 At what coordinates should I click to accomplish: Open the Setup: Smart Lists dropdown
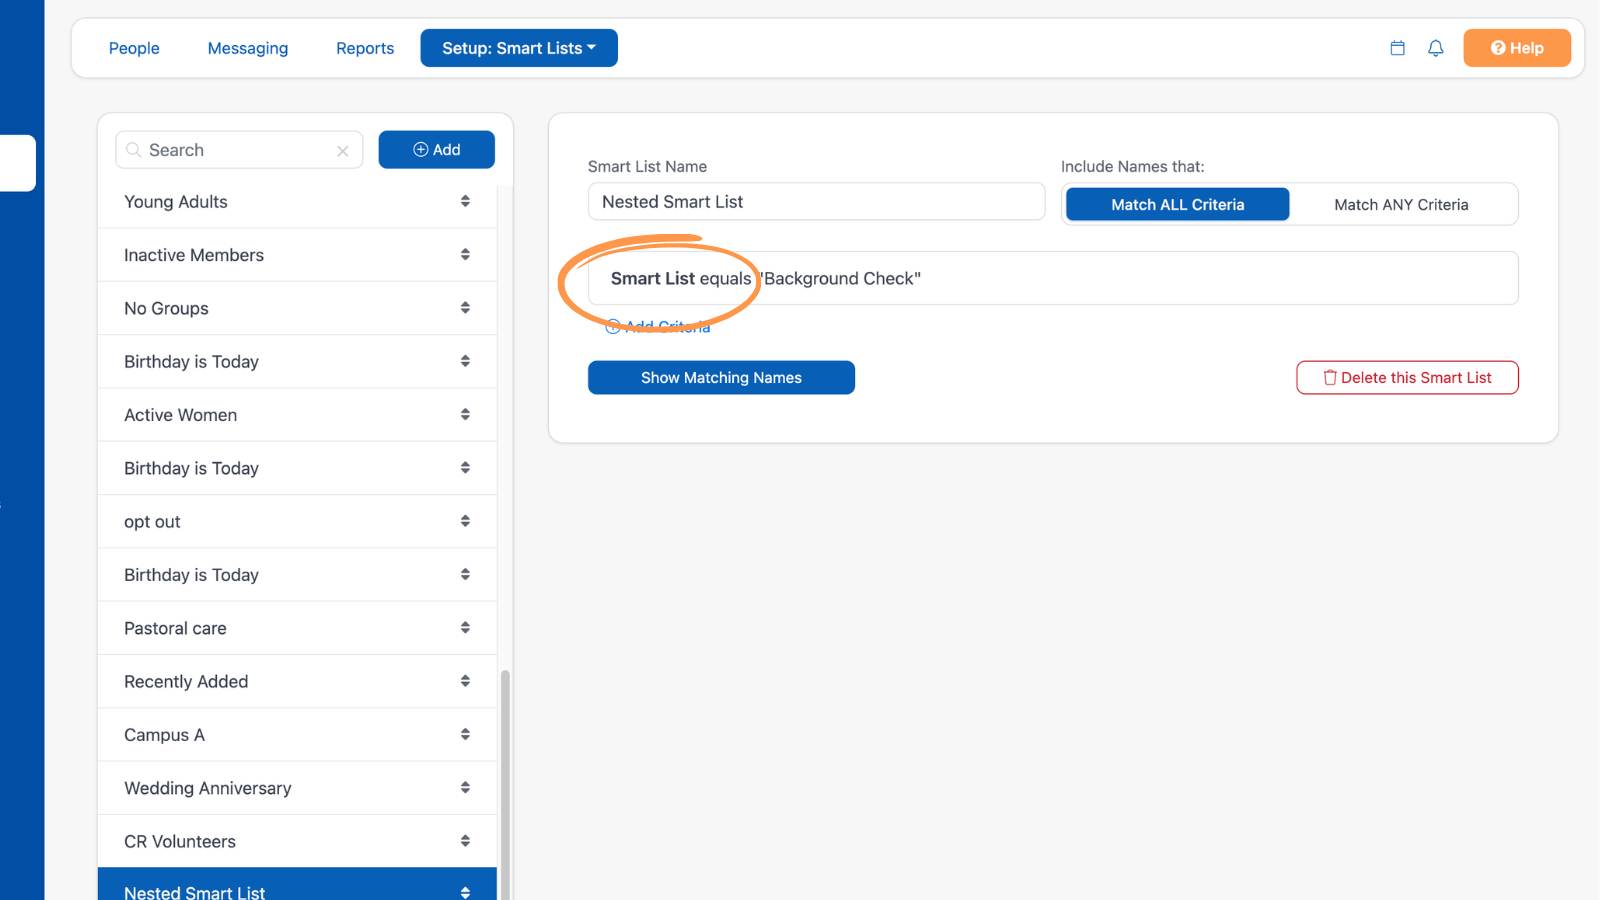click(x=519, y=48)
